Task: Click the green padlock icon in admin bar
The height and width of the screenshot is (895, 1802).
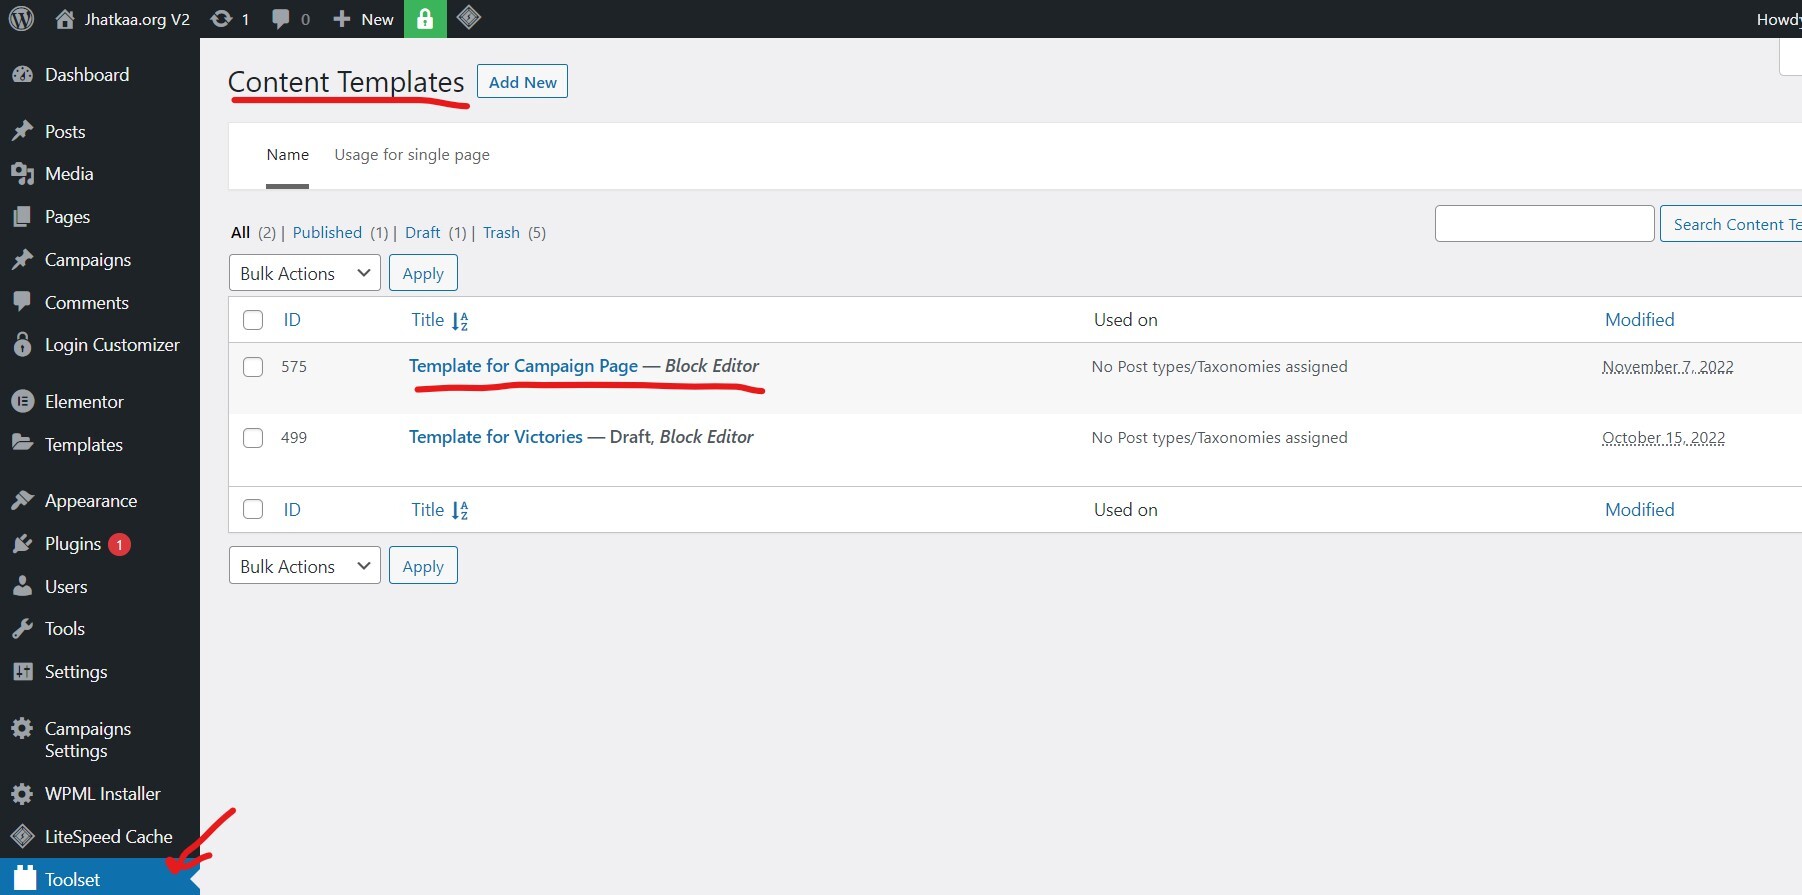Action: [425, 19]
